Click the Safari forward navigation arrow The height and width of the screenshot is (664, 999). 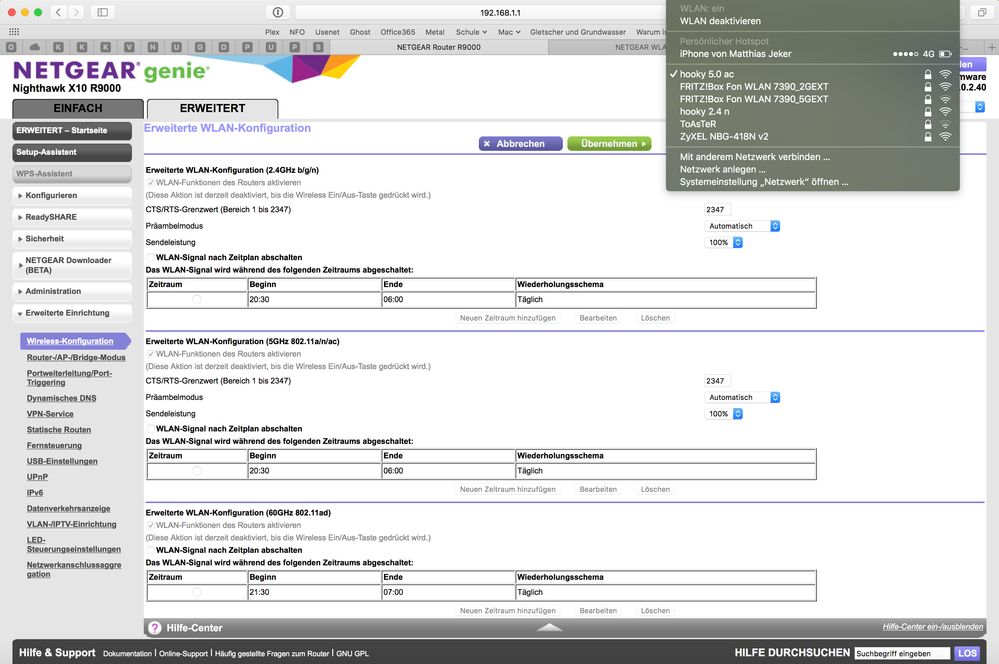click(x=77, y=12)
